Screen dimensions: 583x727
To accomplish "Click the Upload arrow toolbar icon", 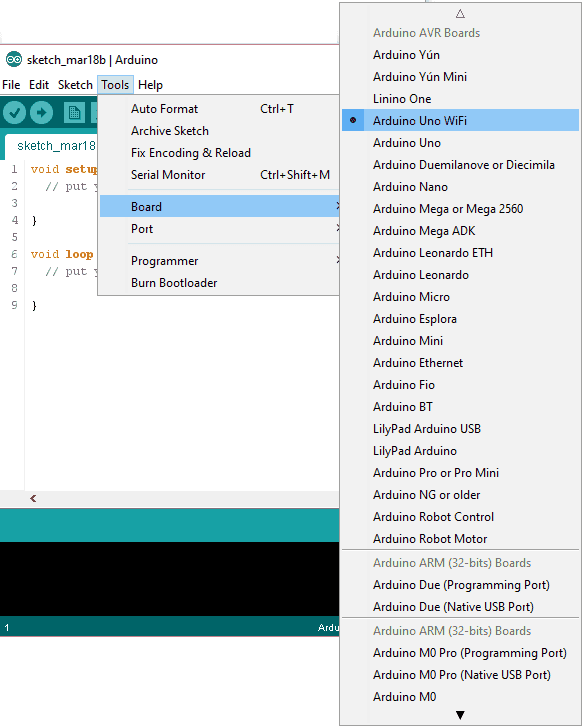I will pyautogui.click(x=42, y=113).
